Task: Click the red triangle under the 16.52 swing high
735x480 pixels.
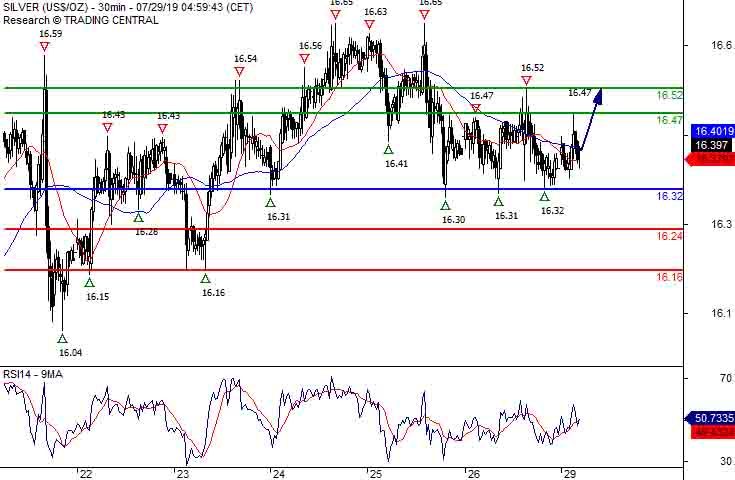Action: (x=526, y=81)
